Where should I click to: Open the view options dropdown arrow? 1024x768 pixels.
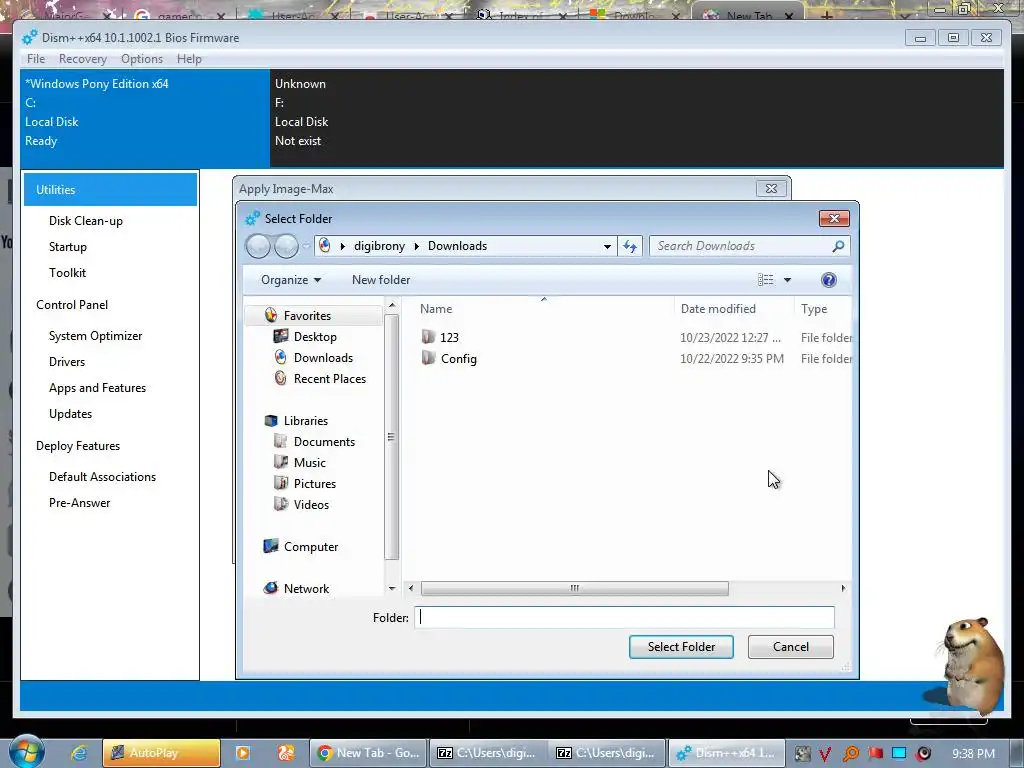[788, 280]
